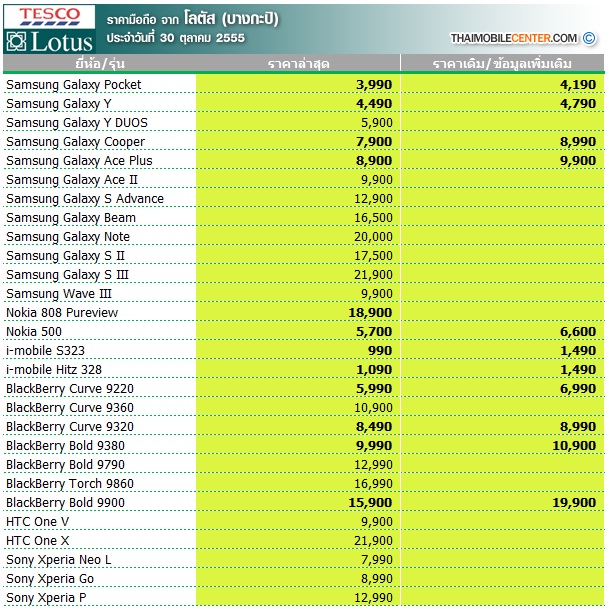Click BlackBerry Bold 9900 model name
The width and height of the screenshot is (609, 610).
(x=65, y=503)
